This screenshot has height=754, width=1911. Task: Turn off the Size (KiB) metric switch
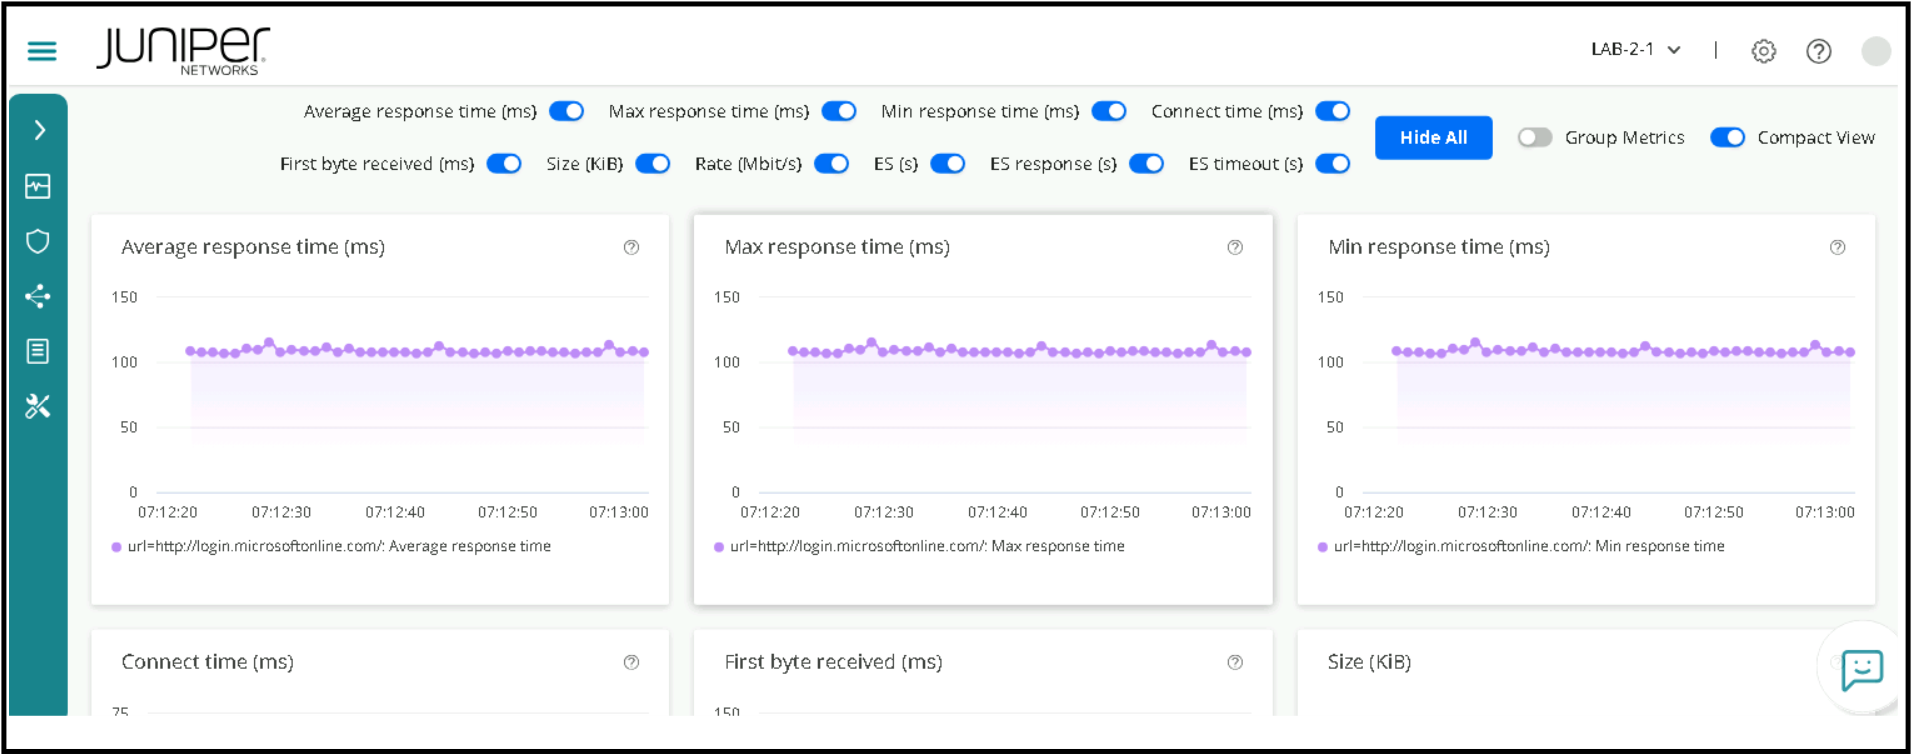click(653, 164)
